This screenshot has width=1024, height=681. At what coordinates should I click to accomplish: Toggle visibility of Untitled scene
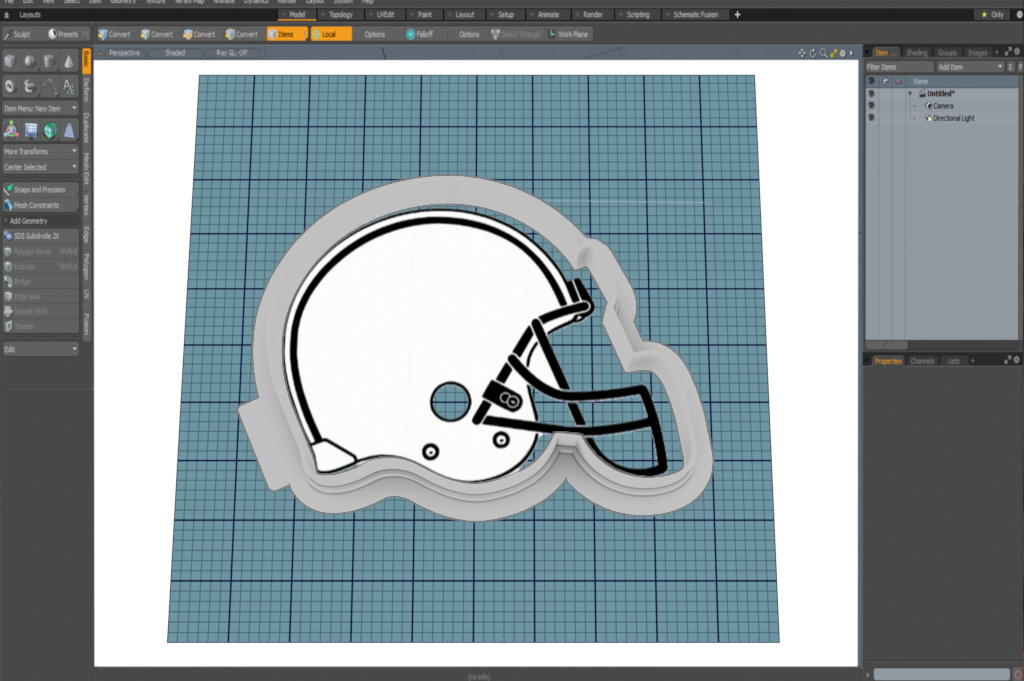click(871, 93)
